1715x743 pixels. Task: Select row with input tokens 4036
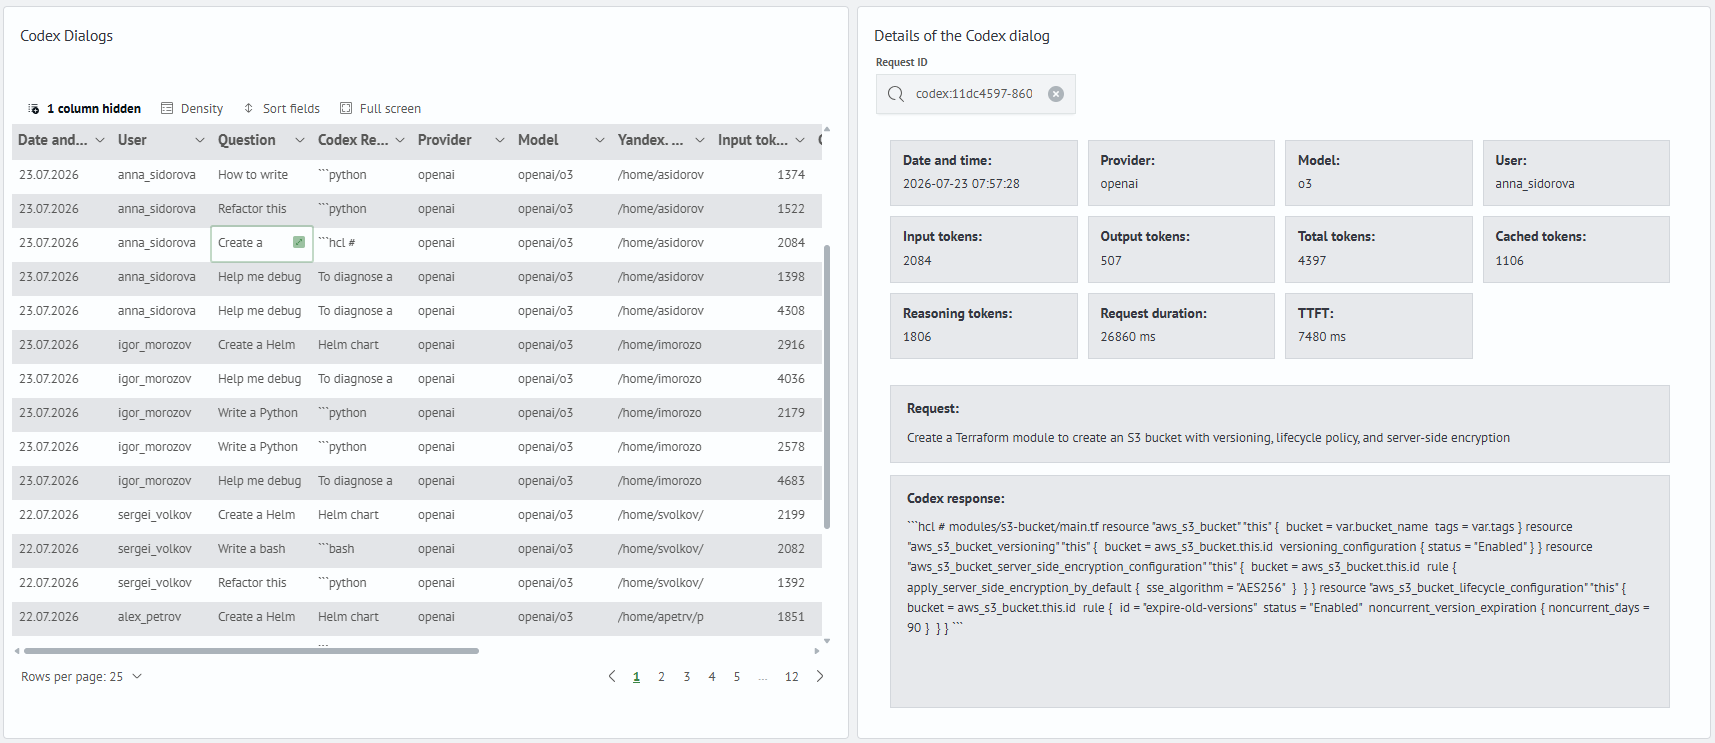tap(417, 379)
